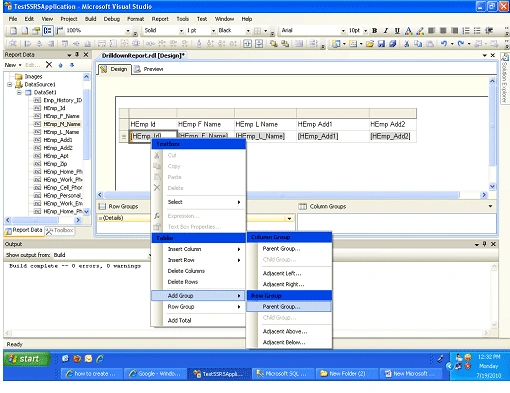The width and height of the screenshot is (510, 393).
Task: Toggle Underline formatting in the toolbar
Action: tap(397, 31)
